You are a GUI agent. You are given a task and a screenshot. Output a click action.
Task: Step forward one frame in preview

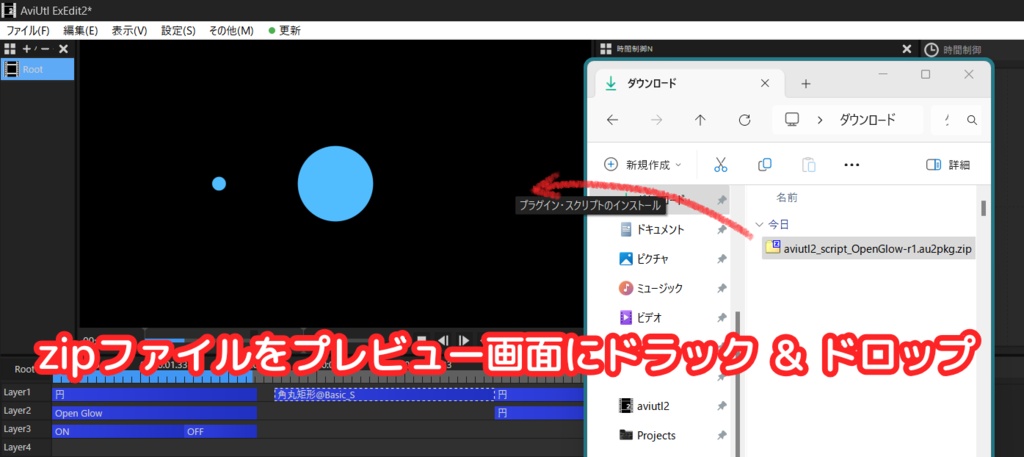click(x=463, y=340)
